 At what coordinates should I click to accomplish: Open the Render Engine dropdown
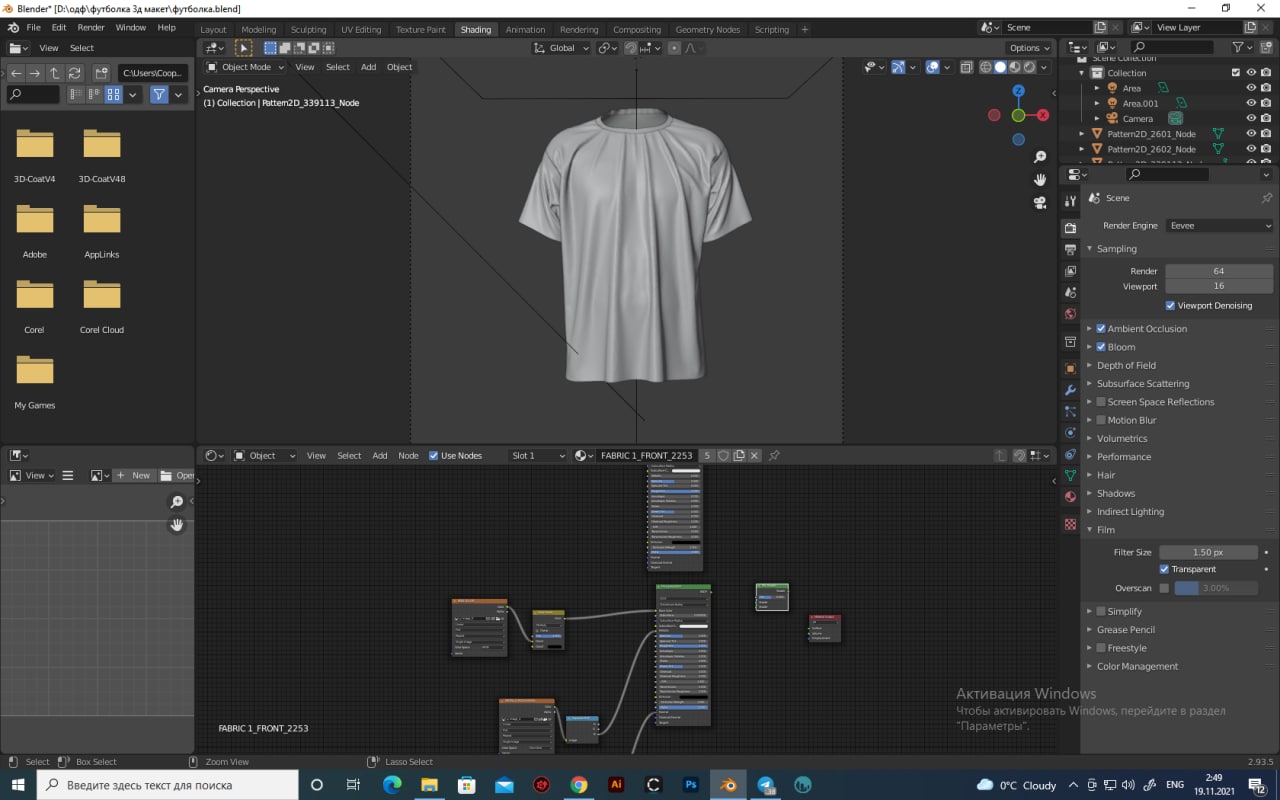point(1220,225)
